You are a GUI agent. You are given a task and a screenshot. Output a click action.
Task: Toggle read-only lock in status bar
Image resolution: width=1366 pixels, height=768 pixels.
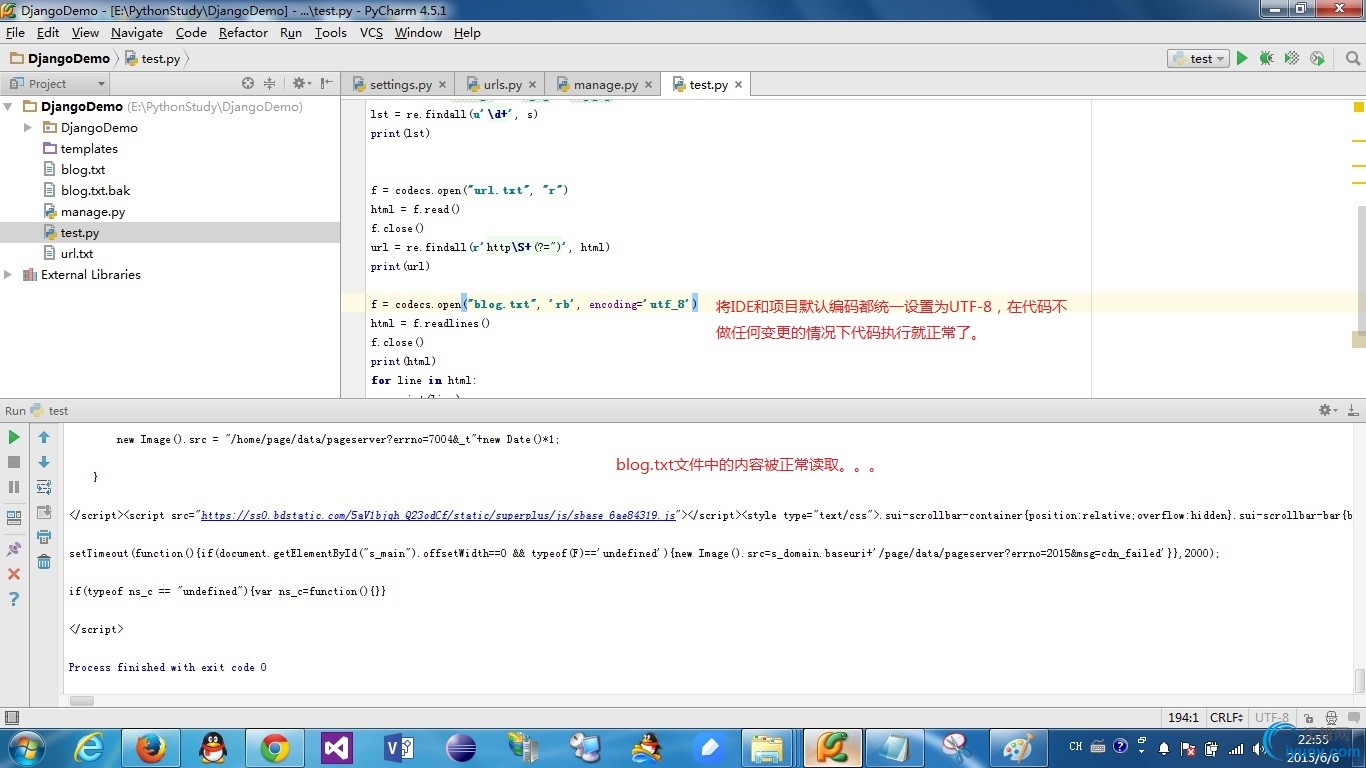pyautogui.click(x=1309, y=718)
